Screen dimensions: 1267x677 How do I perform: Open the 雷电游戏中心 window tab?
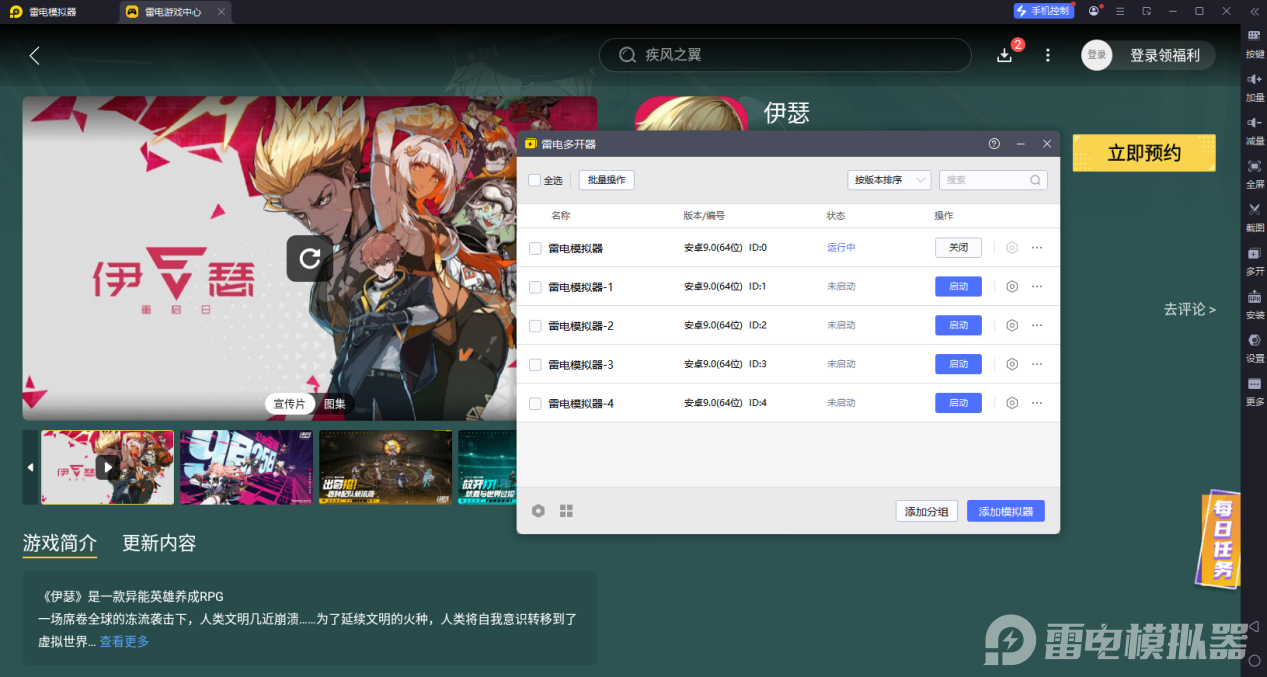coord(175,12)
